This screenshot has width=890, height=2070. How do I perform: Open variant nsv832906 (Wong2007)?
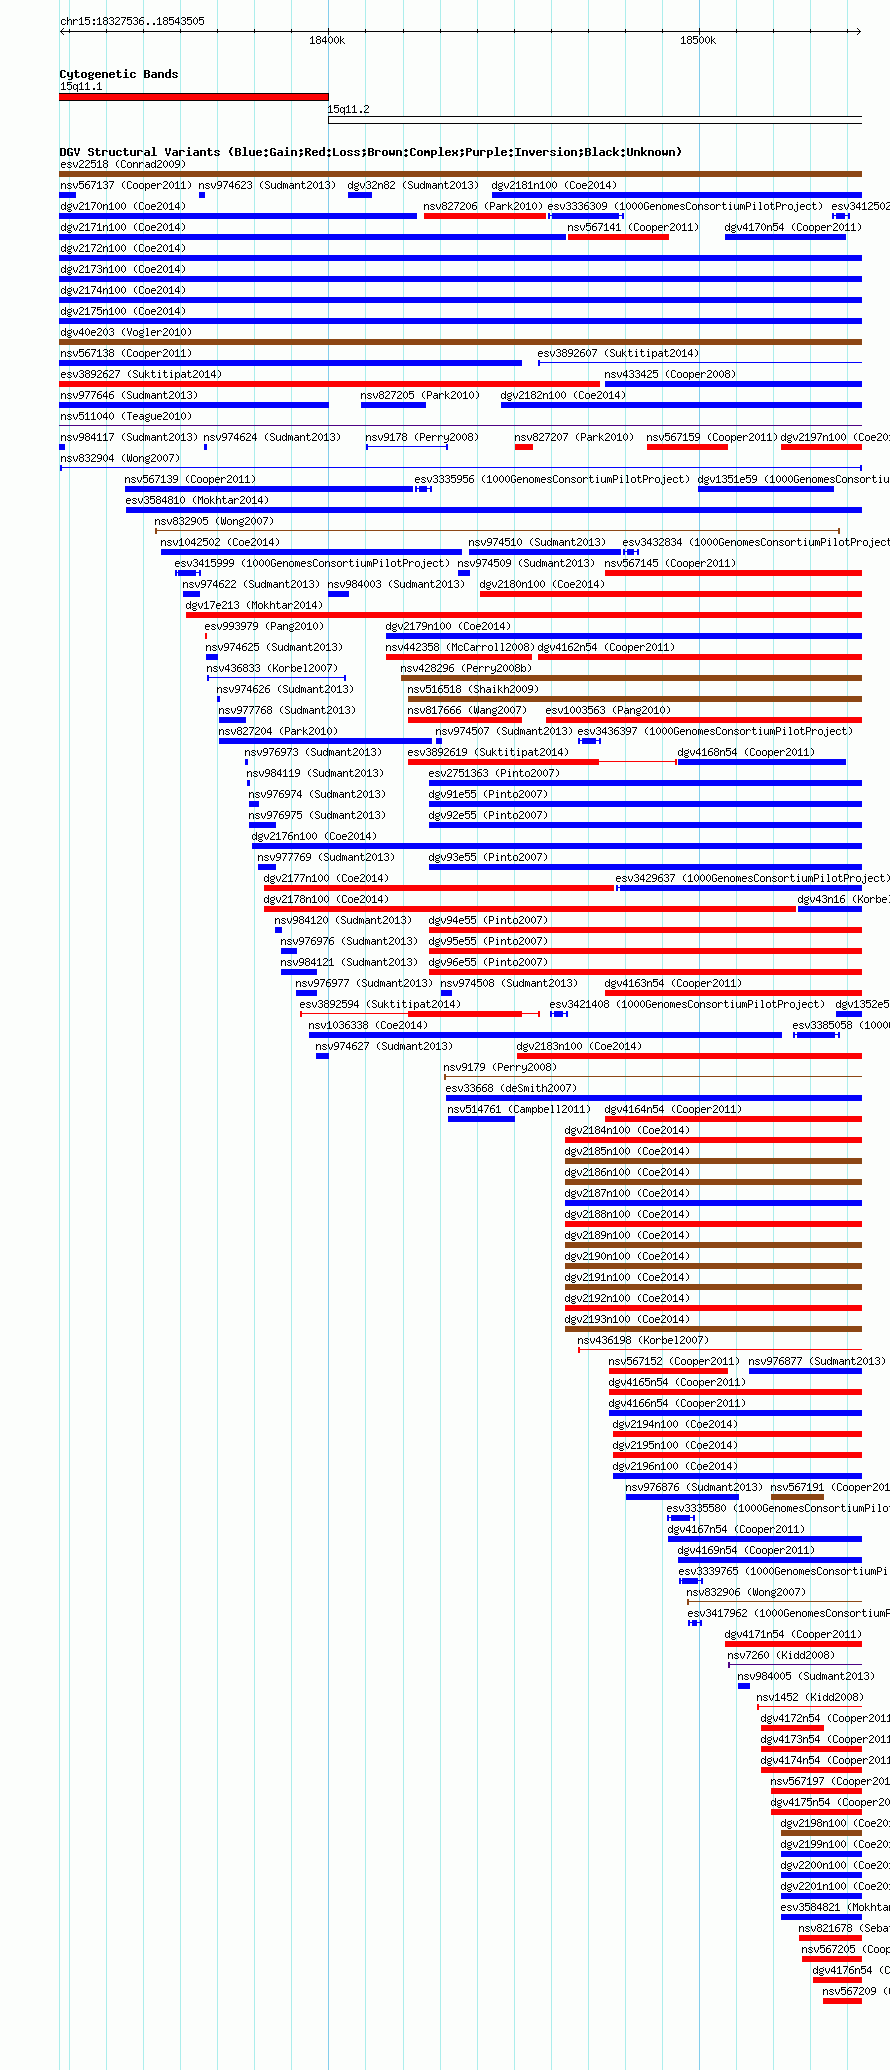point(747,1592)
